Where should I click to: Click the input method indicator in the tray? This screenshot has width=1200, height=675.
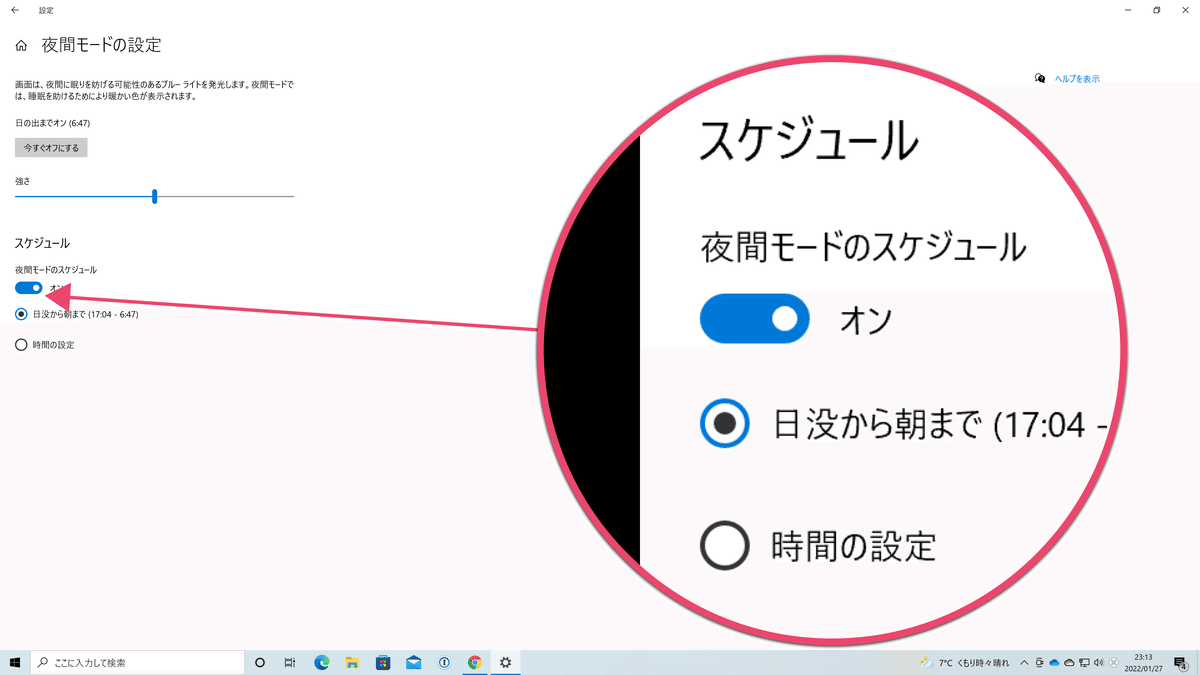[1113, 662]
